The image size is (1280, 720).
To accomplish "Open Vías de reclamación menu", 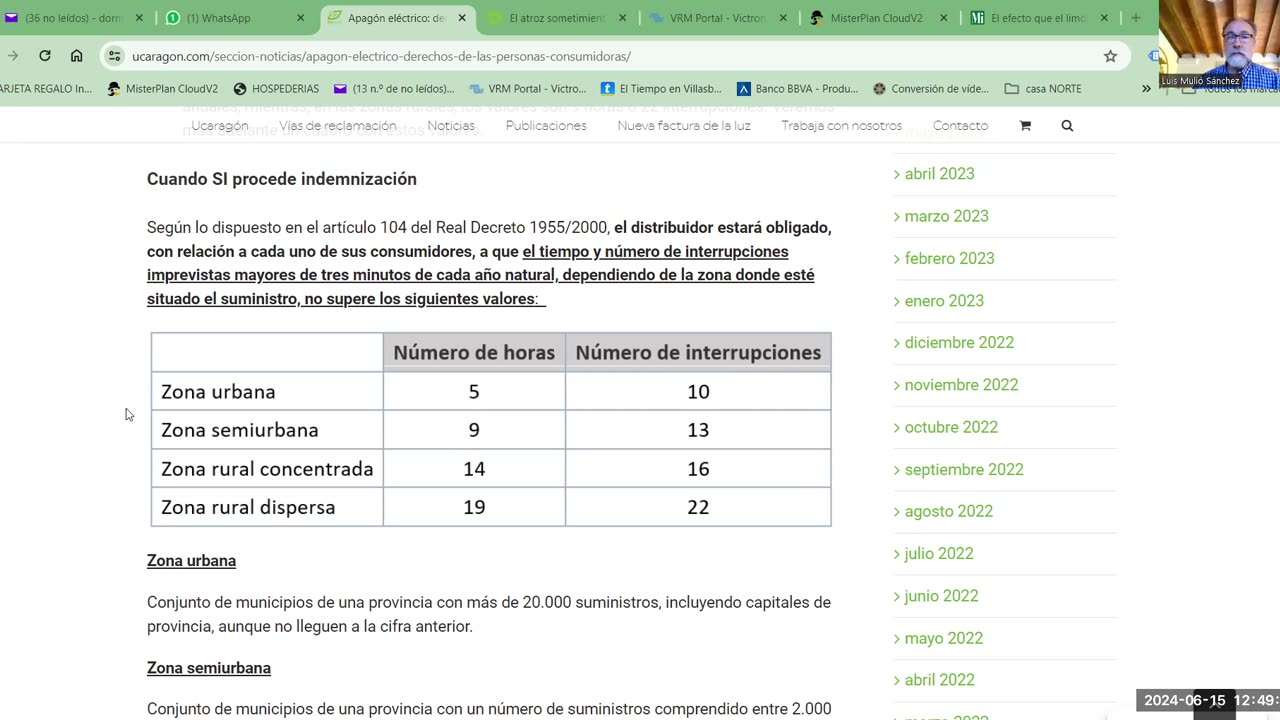I will pyautogui.click(x=338, y=126).
